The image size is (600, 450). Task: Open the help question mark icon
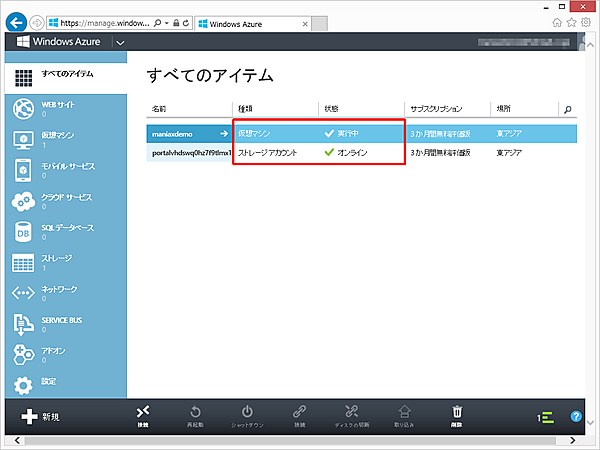point(576,416)
